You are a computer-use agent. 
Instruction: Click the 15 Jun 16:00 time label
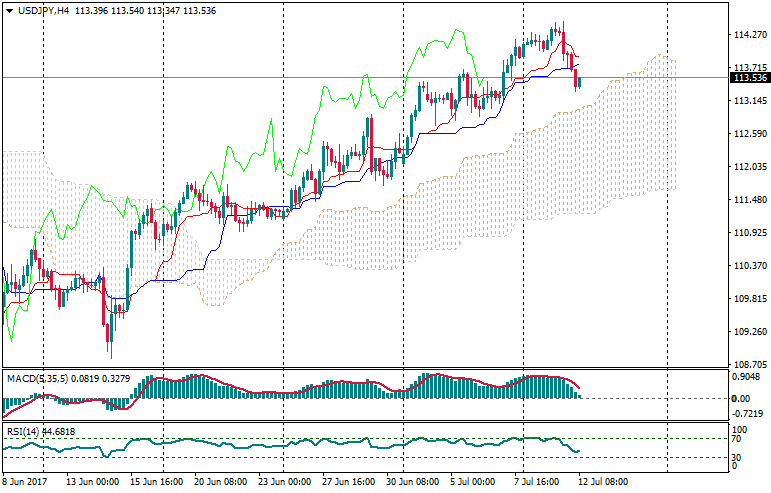[x=157, y=482]
